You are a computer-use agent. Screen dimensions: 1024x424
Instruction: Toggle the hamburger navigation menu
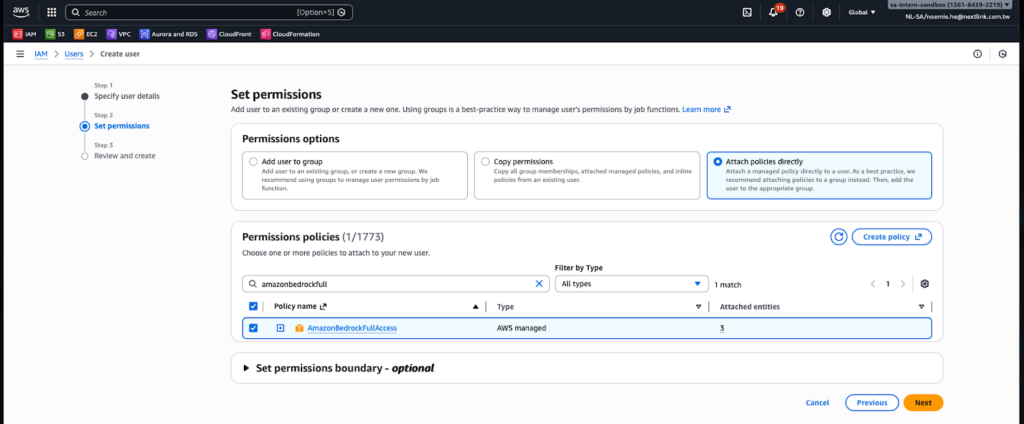(20, 54)
